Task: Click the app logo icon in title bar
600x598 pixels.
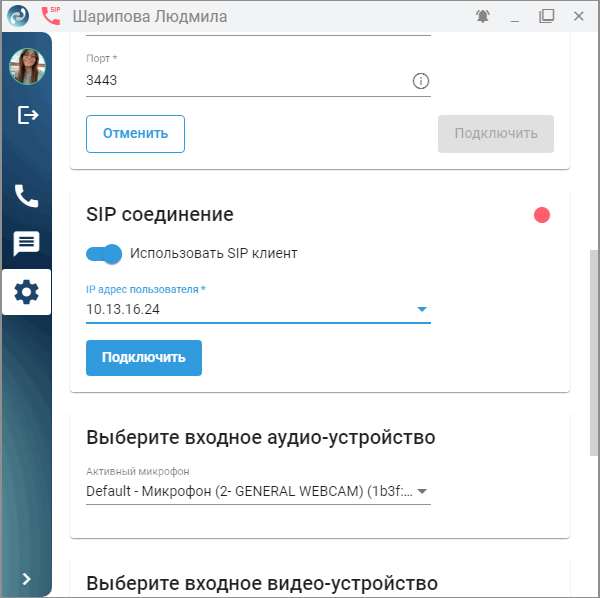Action: coord(18,16)
